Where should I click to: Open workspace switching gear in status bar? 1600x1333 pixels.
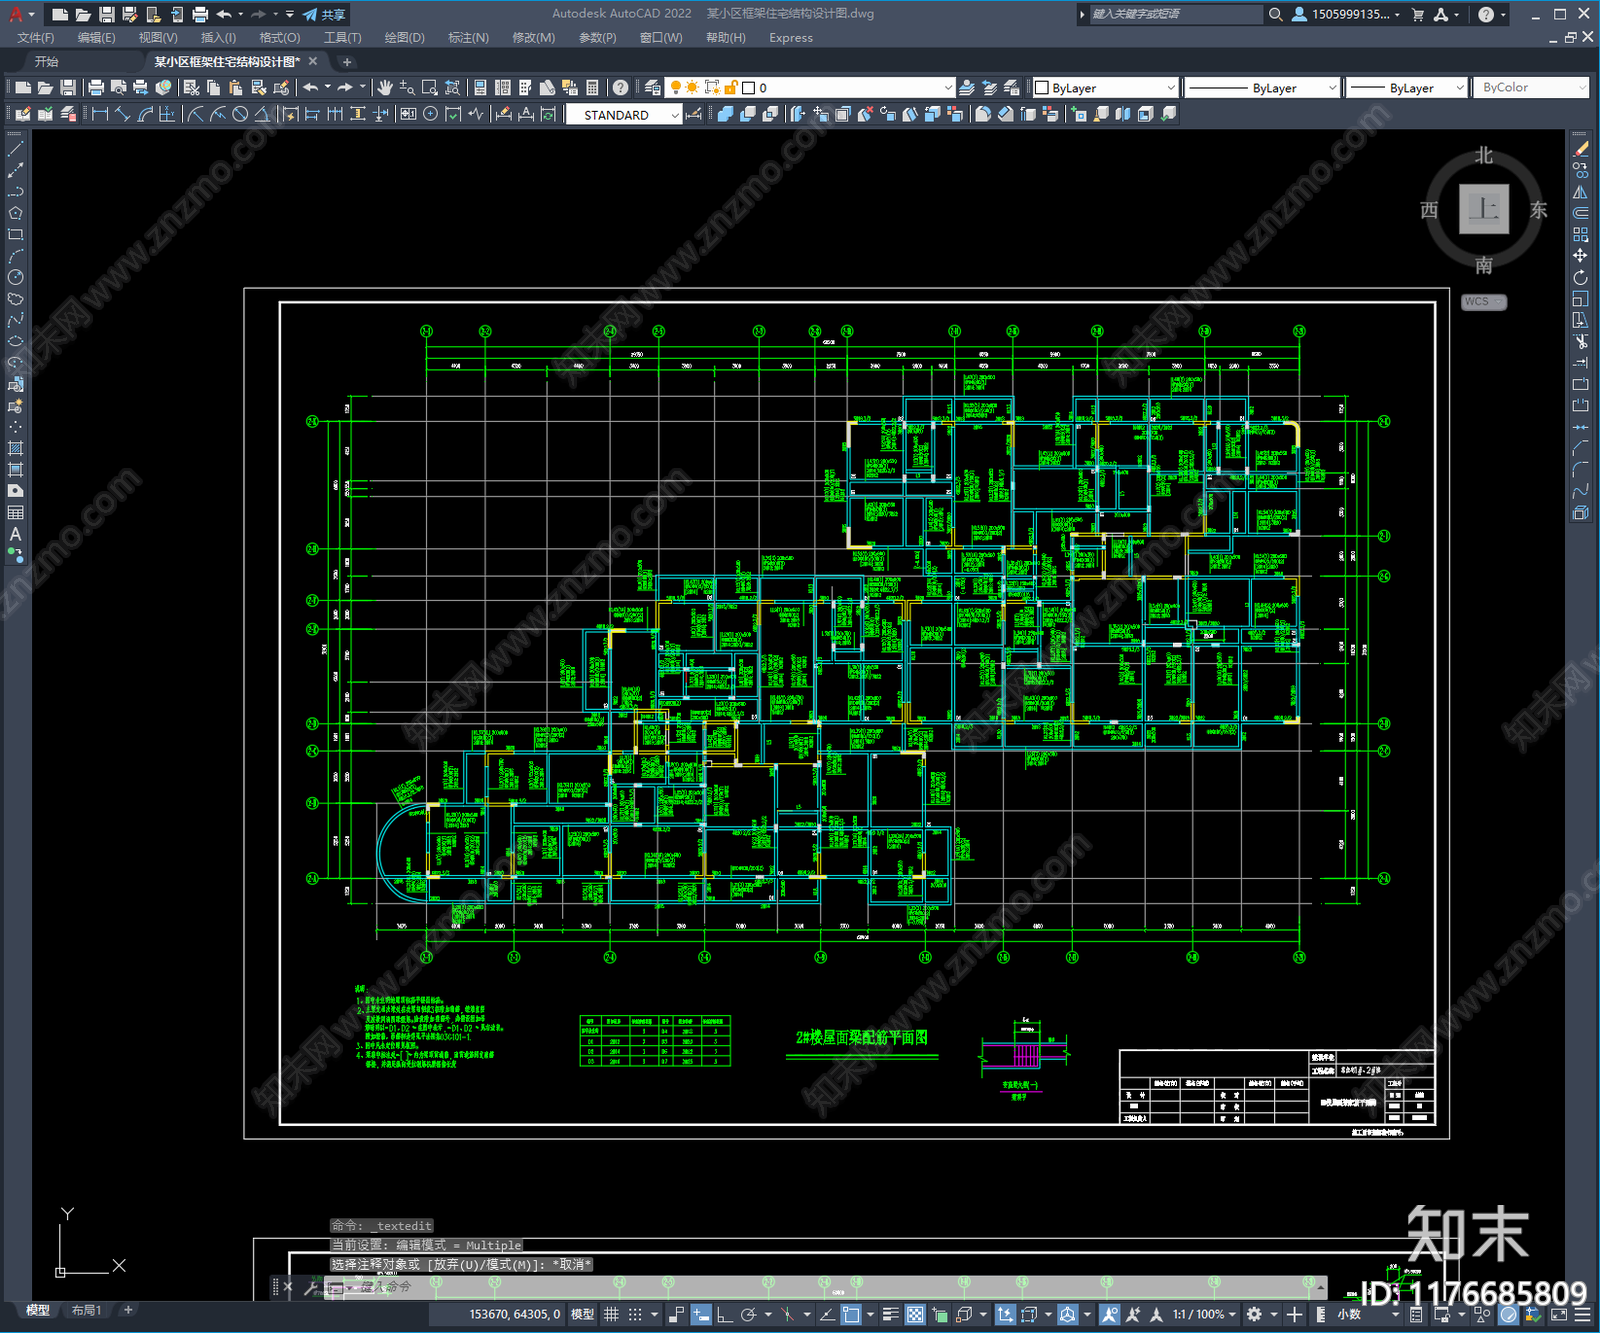point(1254,1314)
